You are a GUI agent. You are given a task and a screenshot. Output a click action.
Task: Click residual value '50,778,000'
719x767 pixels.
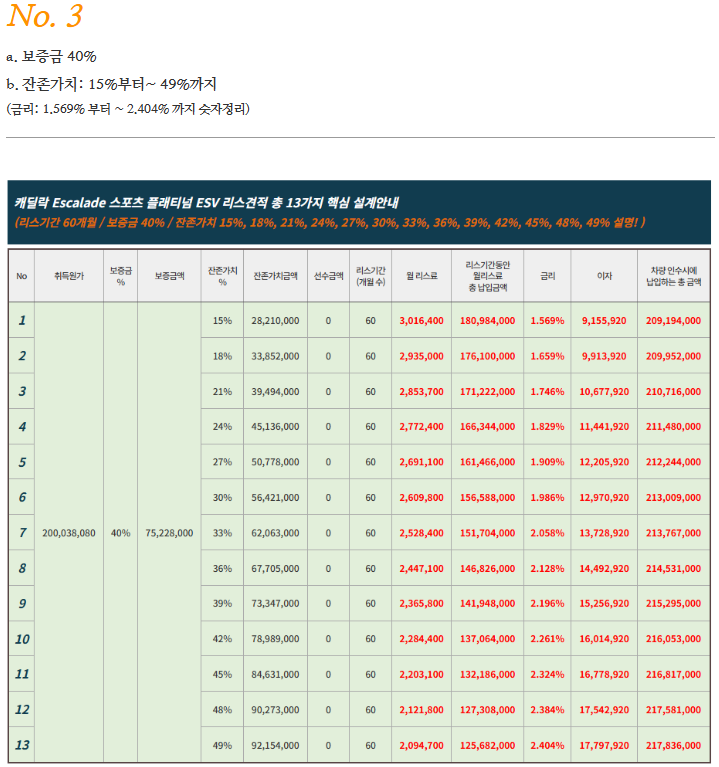point(275,462)
